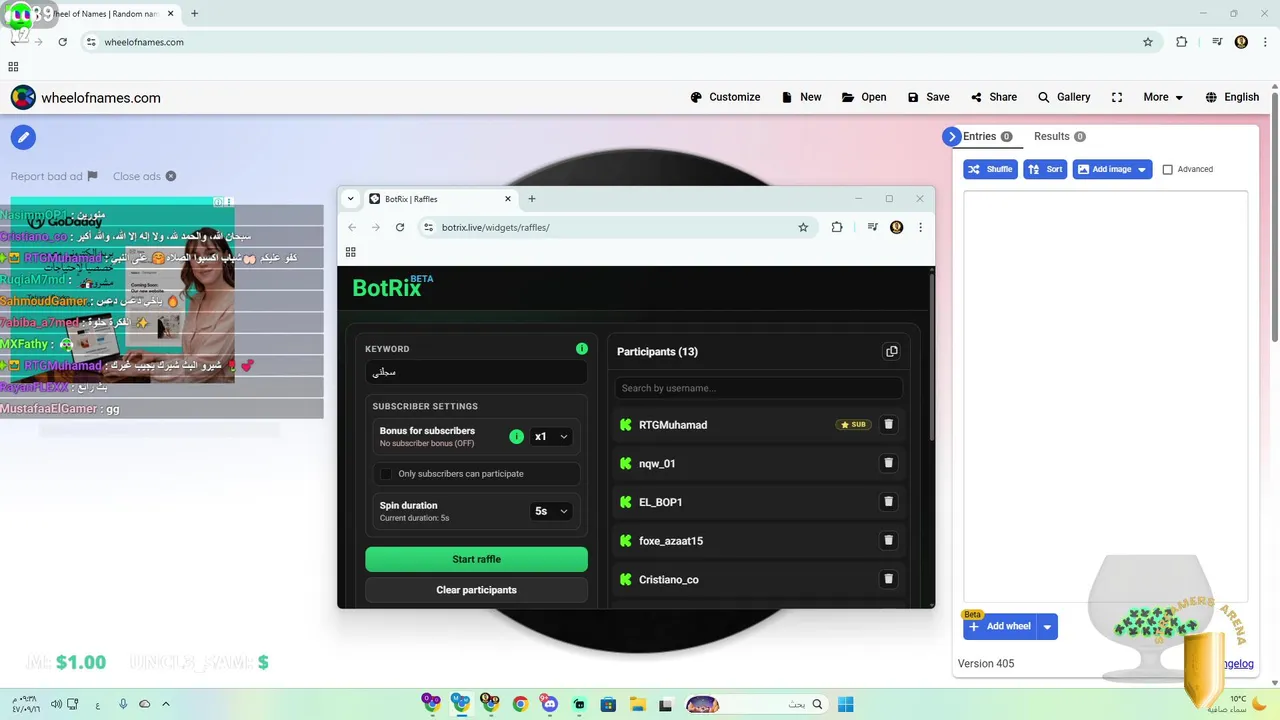Expand the Add image dropdown arrow

[1143, 170]
